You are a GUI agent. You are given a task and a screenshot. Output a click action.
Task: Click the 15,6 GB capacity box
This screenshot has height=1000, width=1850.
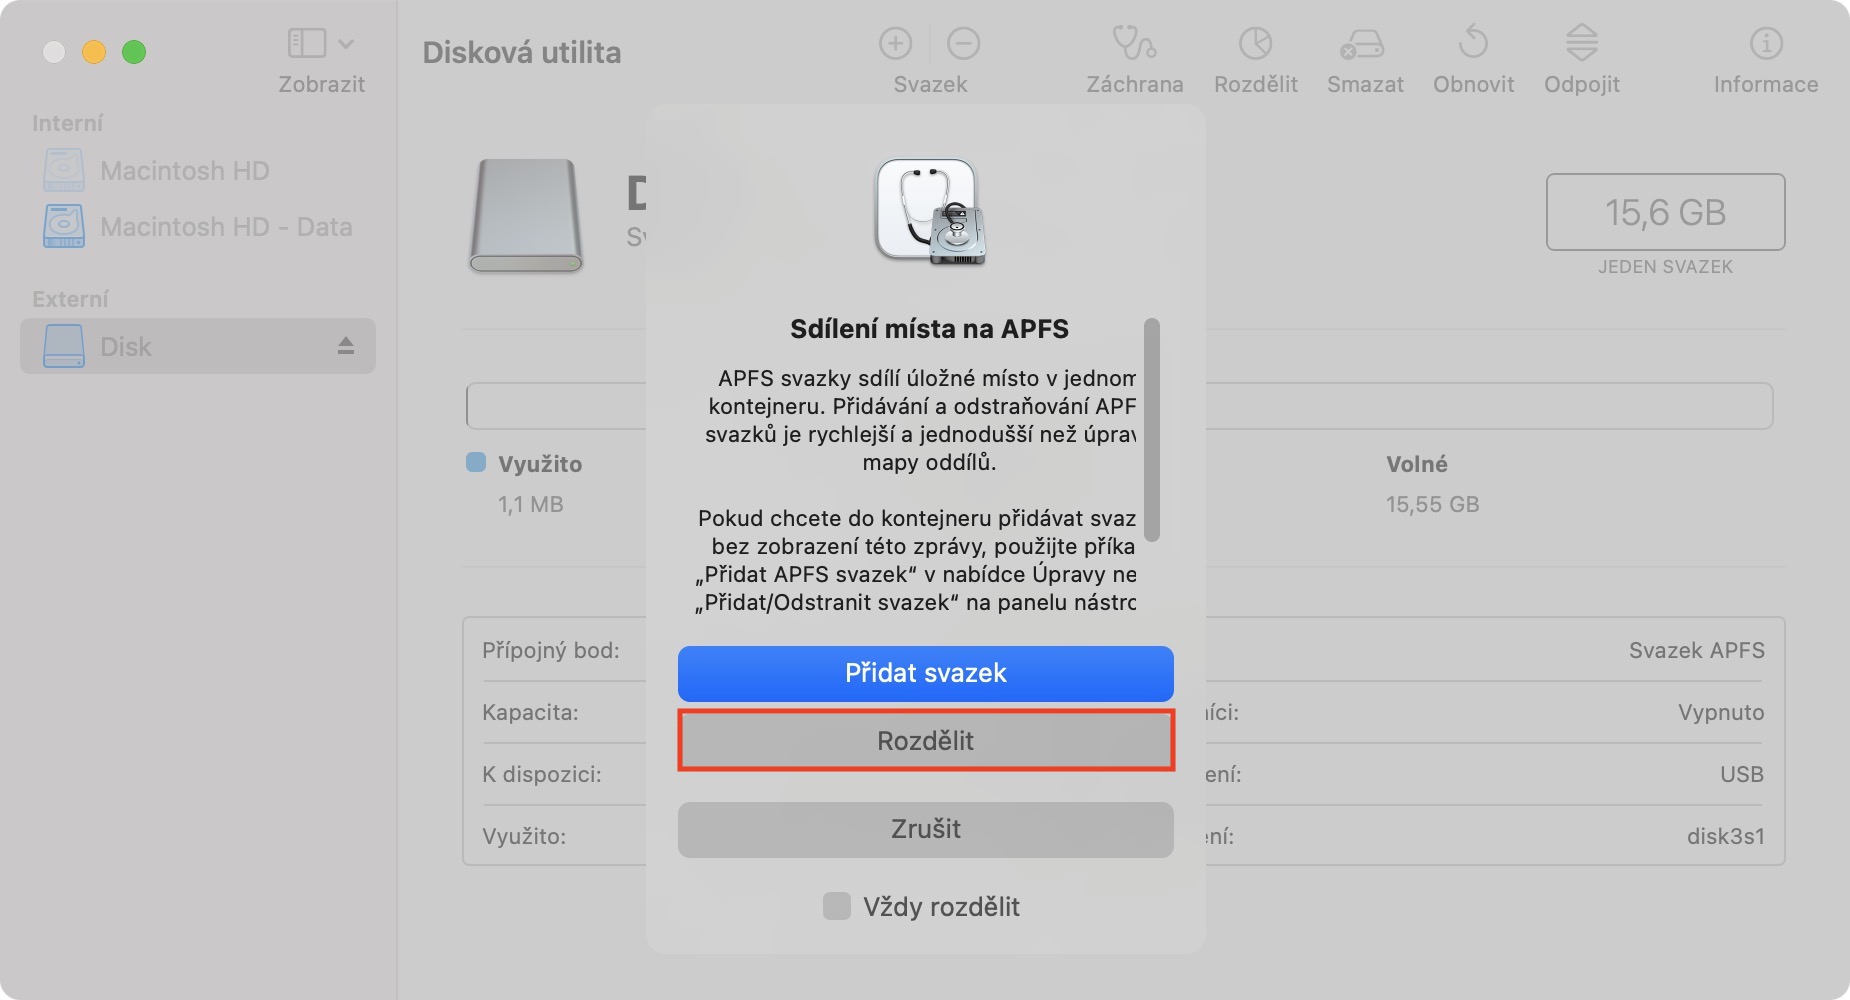click(x=1665, y=212)
